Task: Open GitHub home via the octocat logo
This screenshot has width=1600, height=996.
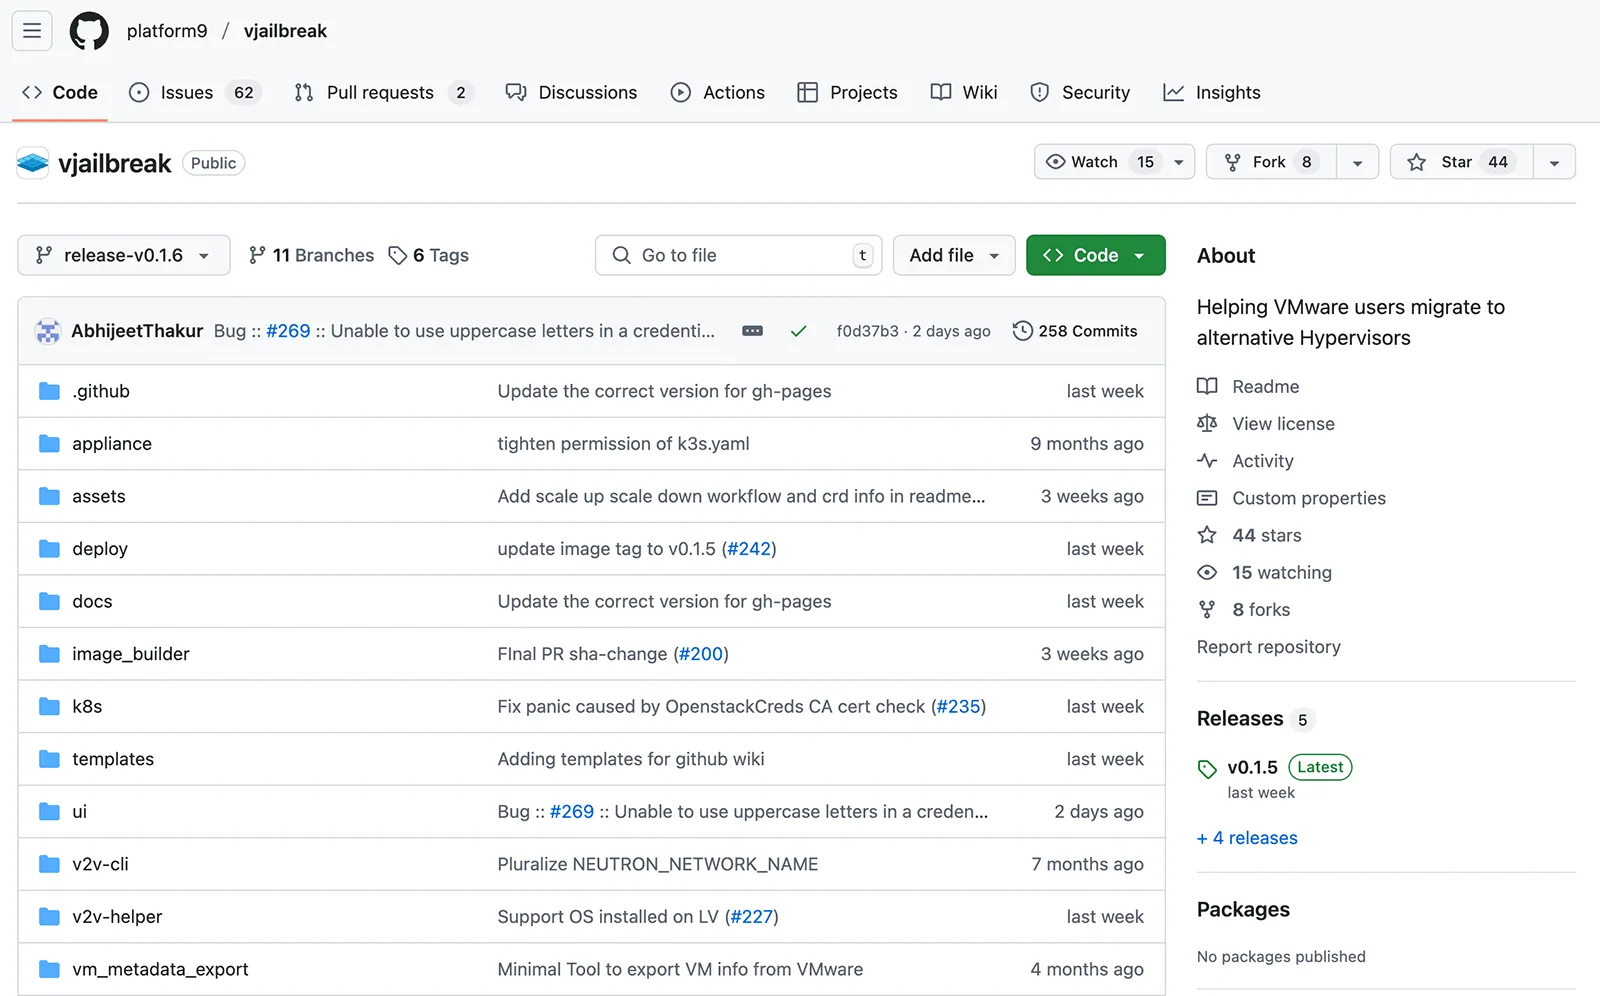Action: pos(89,31)
